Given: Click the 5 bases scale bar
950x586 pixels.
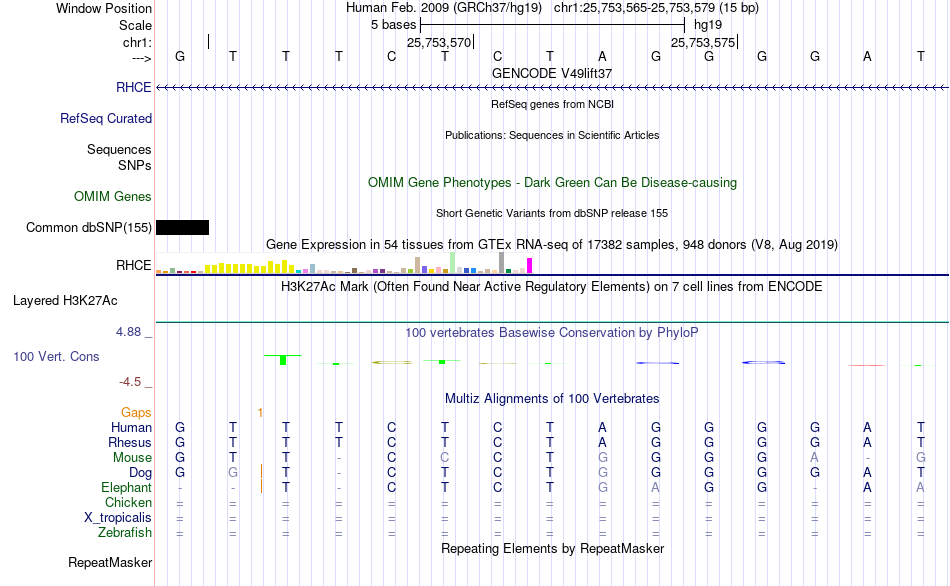Looking at the screenshot, I should point(552,25).
